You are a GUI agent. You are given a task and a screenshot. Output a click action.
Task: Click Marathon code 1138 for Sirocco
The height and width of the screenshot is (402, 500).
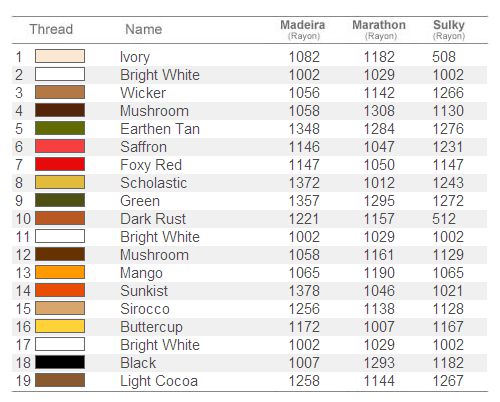pyautogui.click(x=379, y=309)
